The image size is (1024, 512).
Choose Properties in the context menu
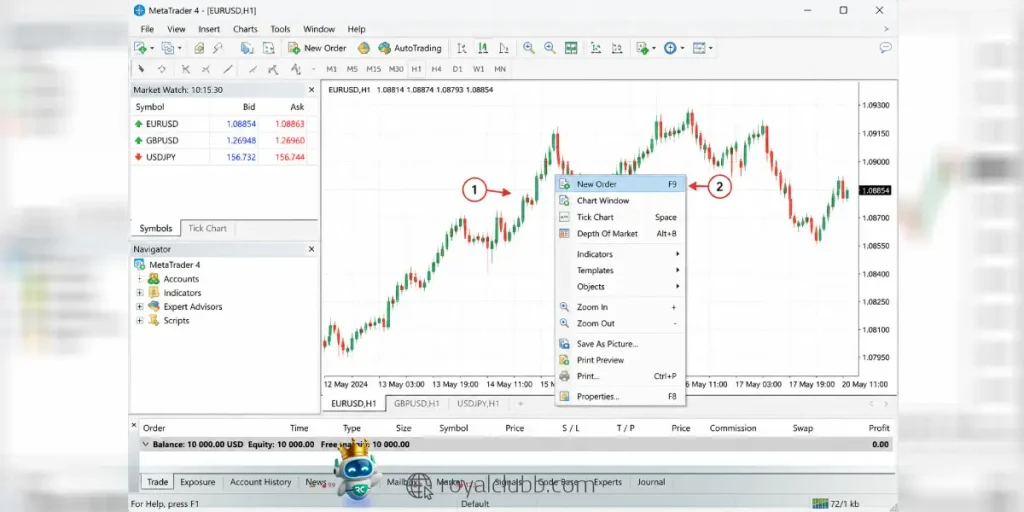point(620,396)
